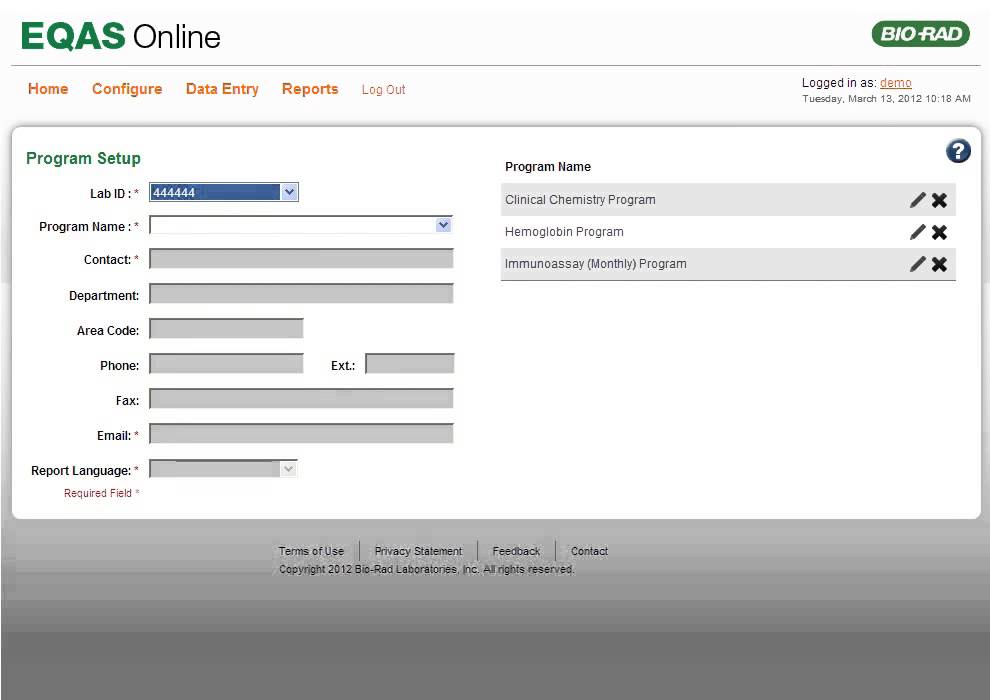The image size is (990, 700).
Task: Click the Email input field
Action: pos(301,434)
